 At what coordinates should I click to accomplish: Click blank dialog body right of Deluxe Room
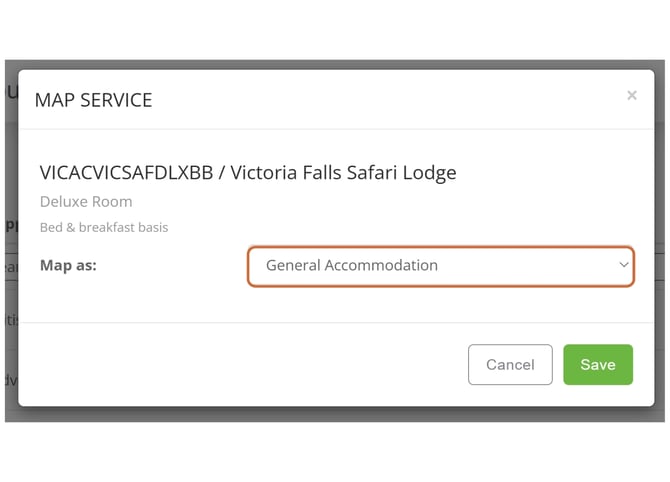(x=400, y=201)
